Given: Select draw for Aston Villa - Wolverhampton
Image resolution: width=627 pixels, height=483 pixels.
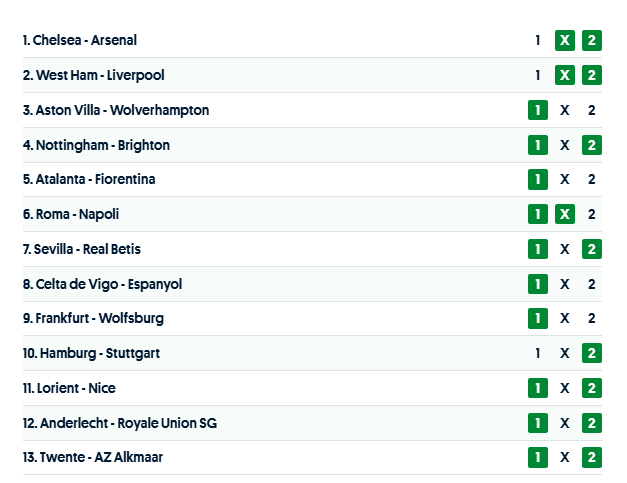Looking at the screenshot, I should click(565, 110).
